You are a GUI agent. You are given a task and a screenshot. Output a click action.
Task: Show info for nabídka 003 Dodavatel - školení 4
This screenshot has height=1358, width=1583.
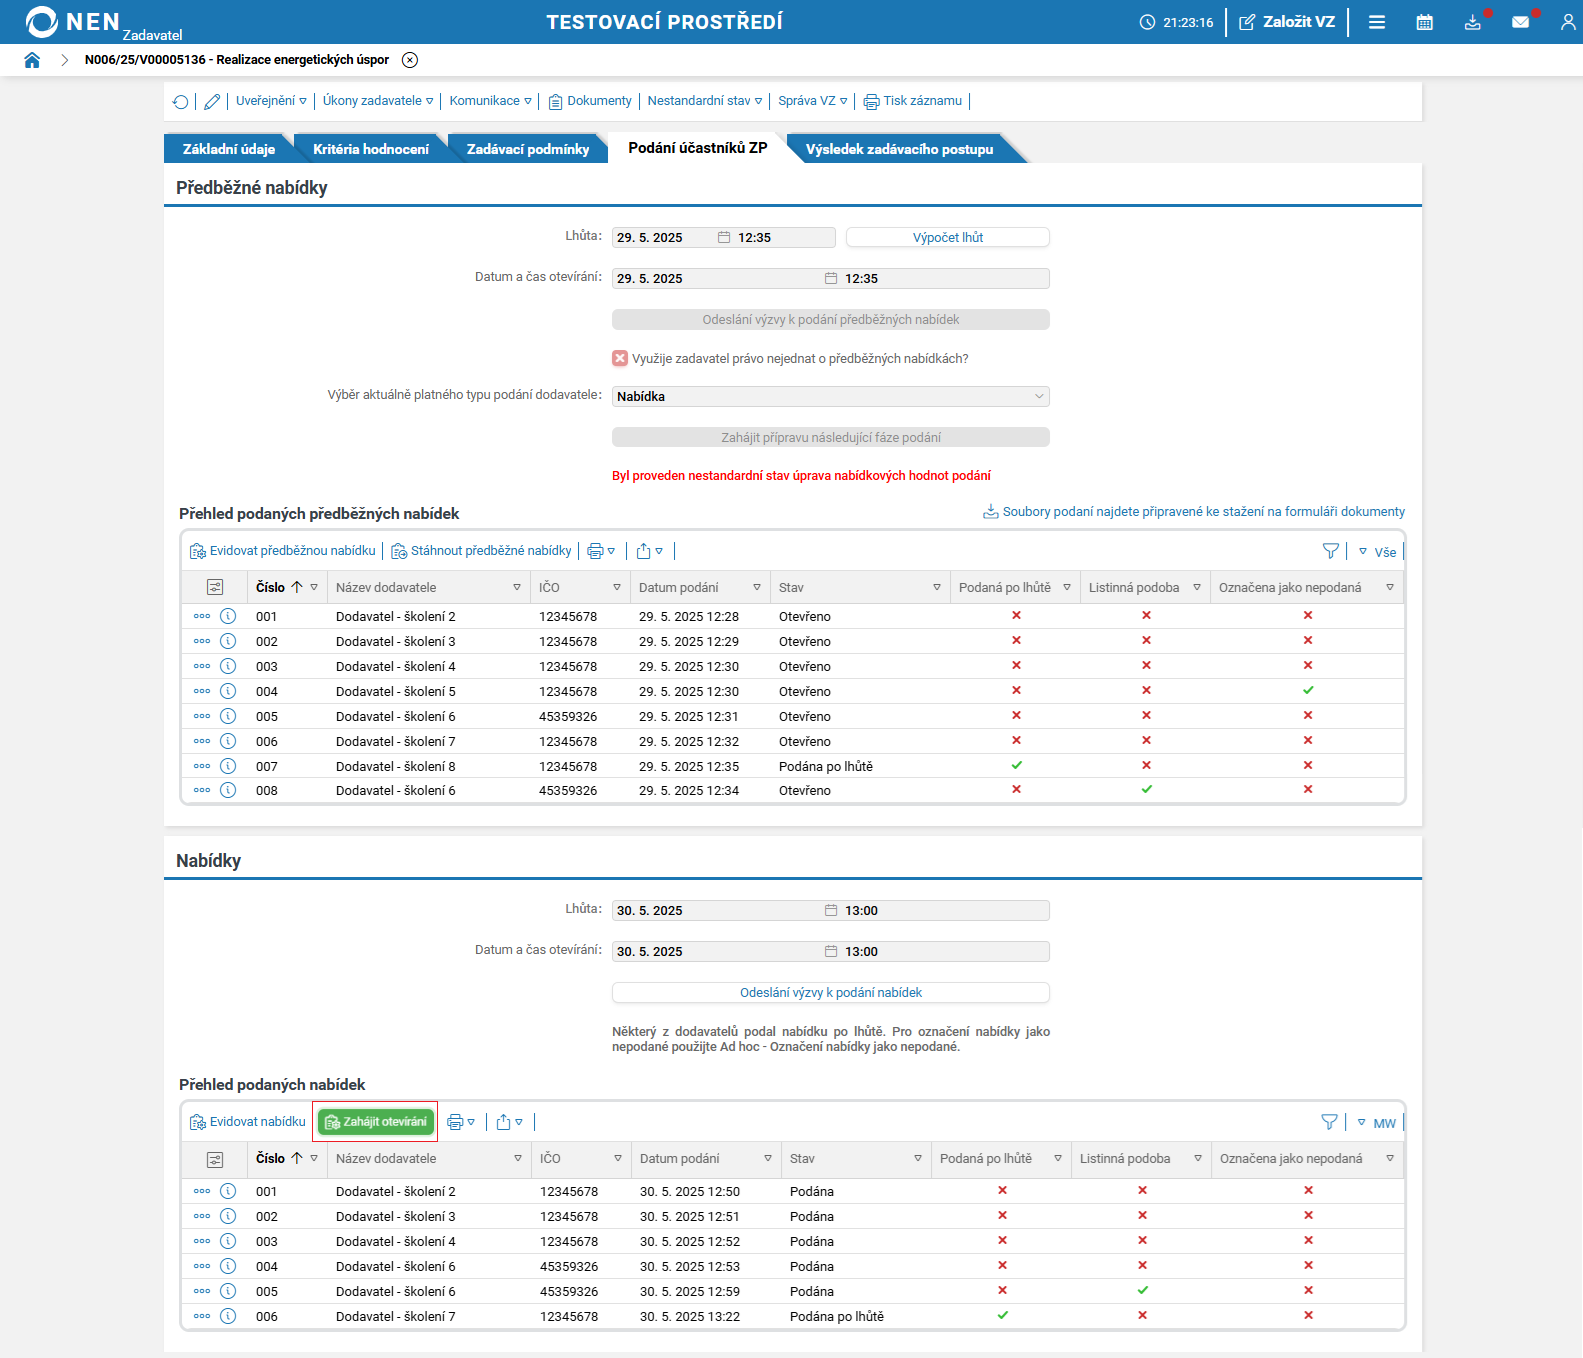click(x=228, y=1241)
